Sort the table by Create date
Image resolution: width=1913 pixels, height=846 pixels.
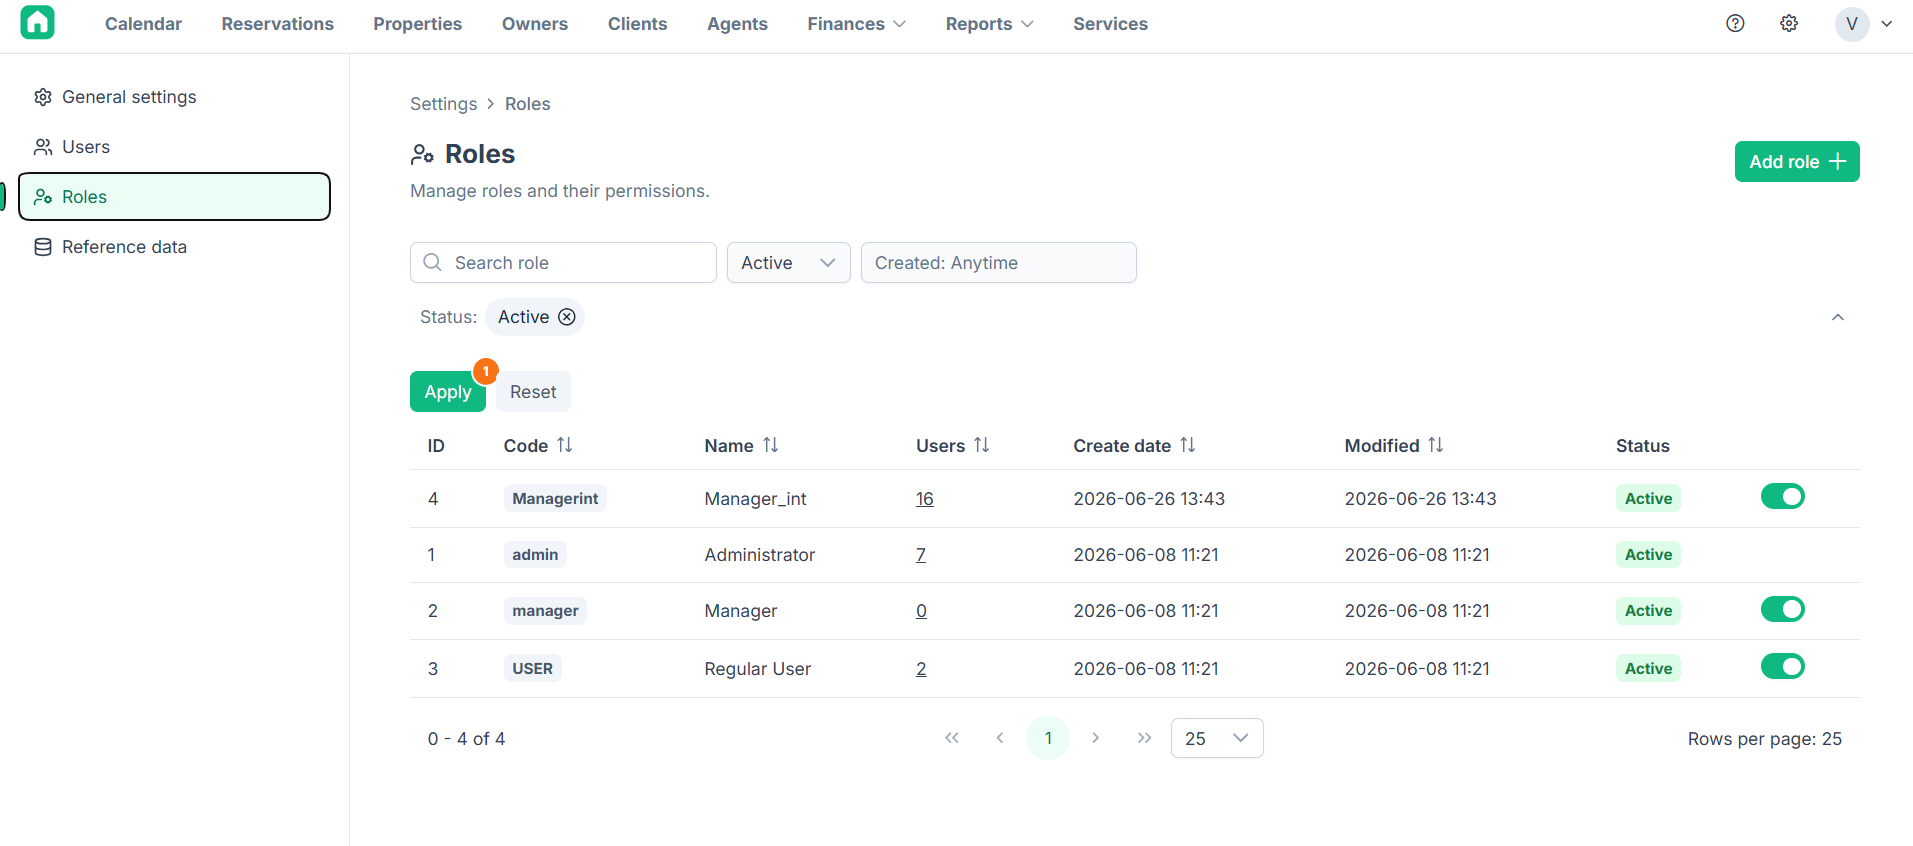click(x=1188, y=445)
